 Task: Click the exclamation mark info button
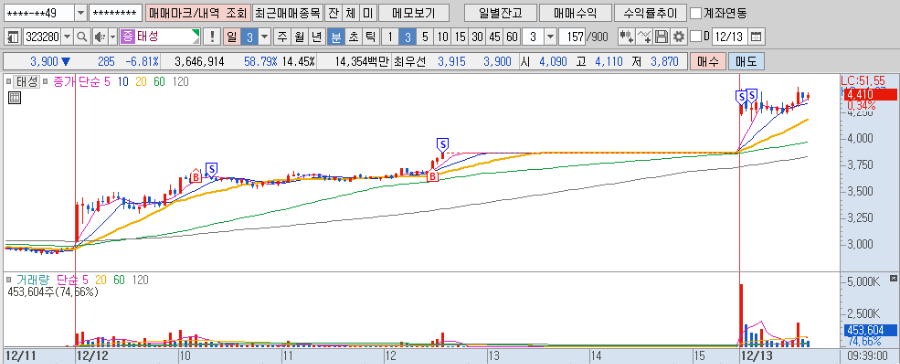click(x=212, y=37)
